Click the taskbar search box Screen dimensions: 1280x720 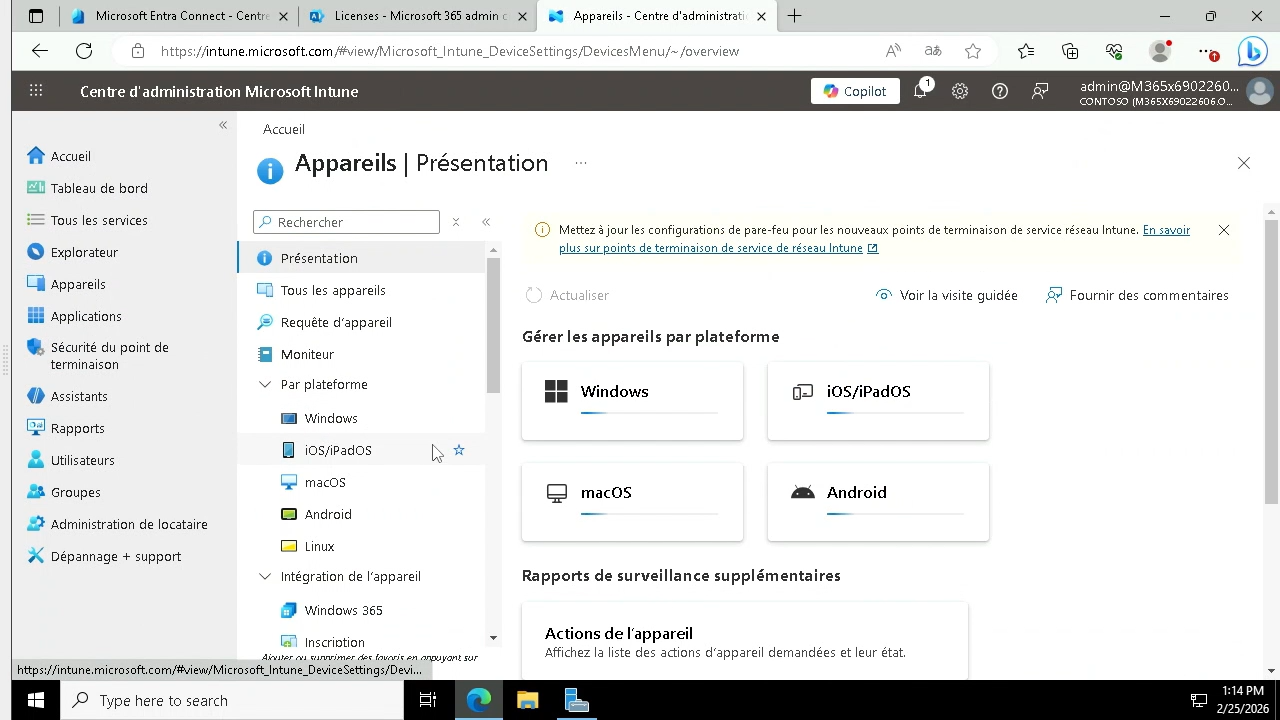(232, 700)
